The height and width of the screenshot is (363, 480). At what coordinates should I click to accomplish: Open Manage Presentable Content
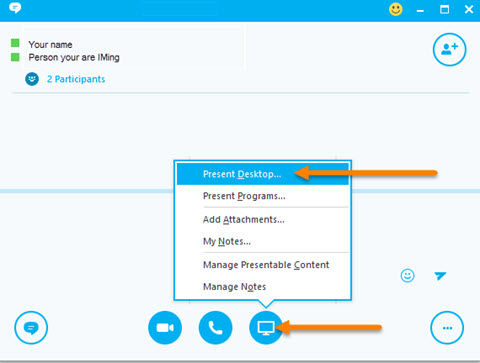263,265
